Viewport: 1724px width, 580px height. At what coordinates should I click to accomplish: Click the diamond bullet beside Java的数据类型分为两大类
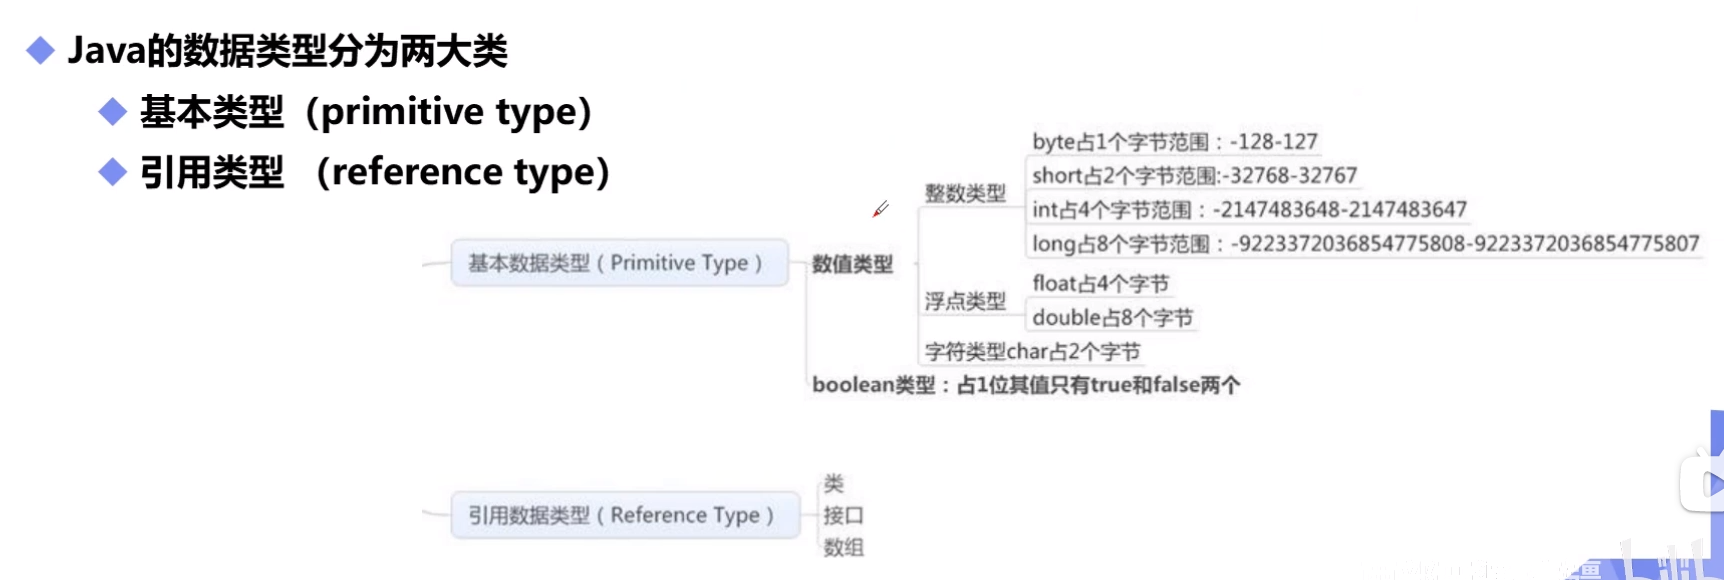40,50
